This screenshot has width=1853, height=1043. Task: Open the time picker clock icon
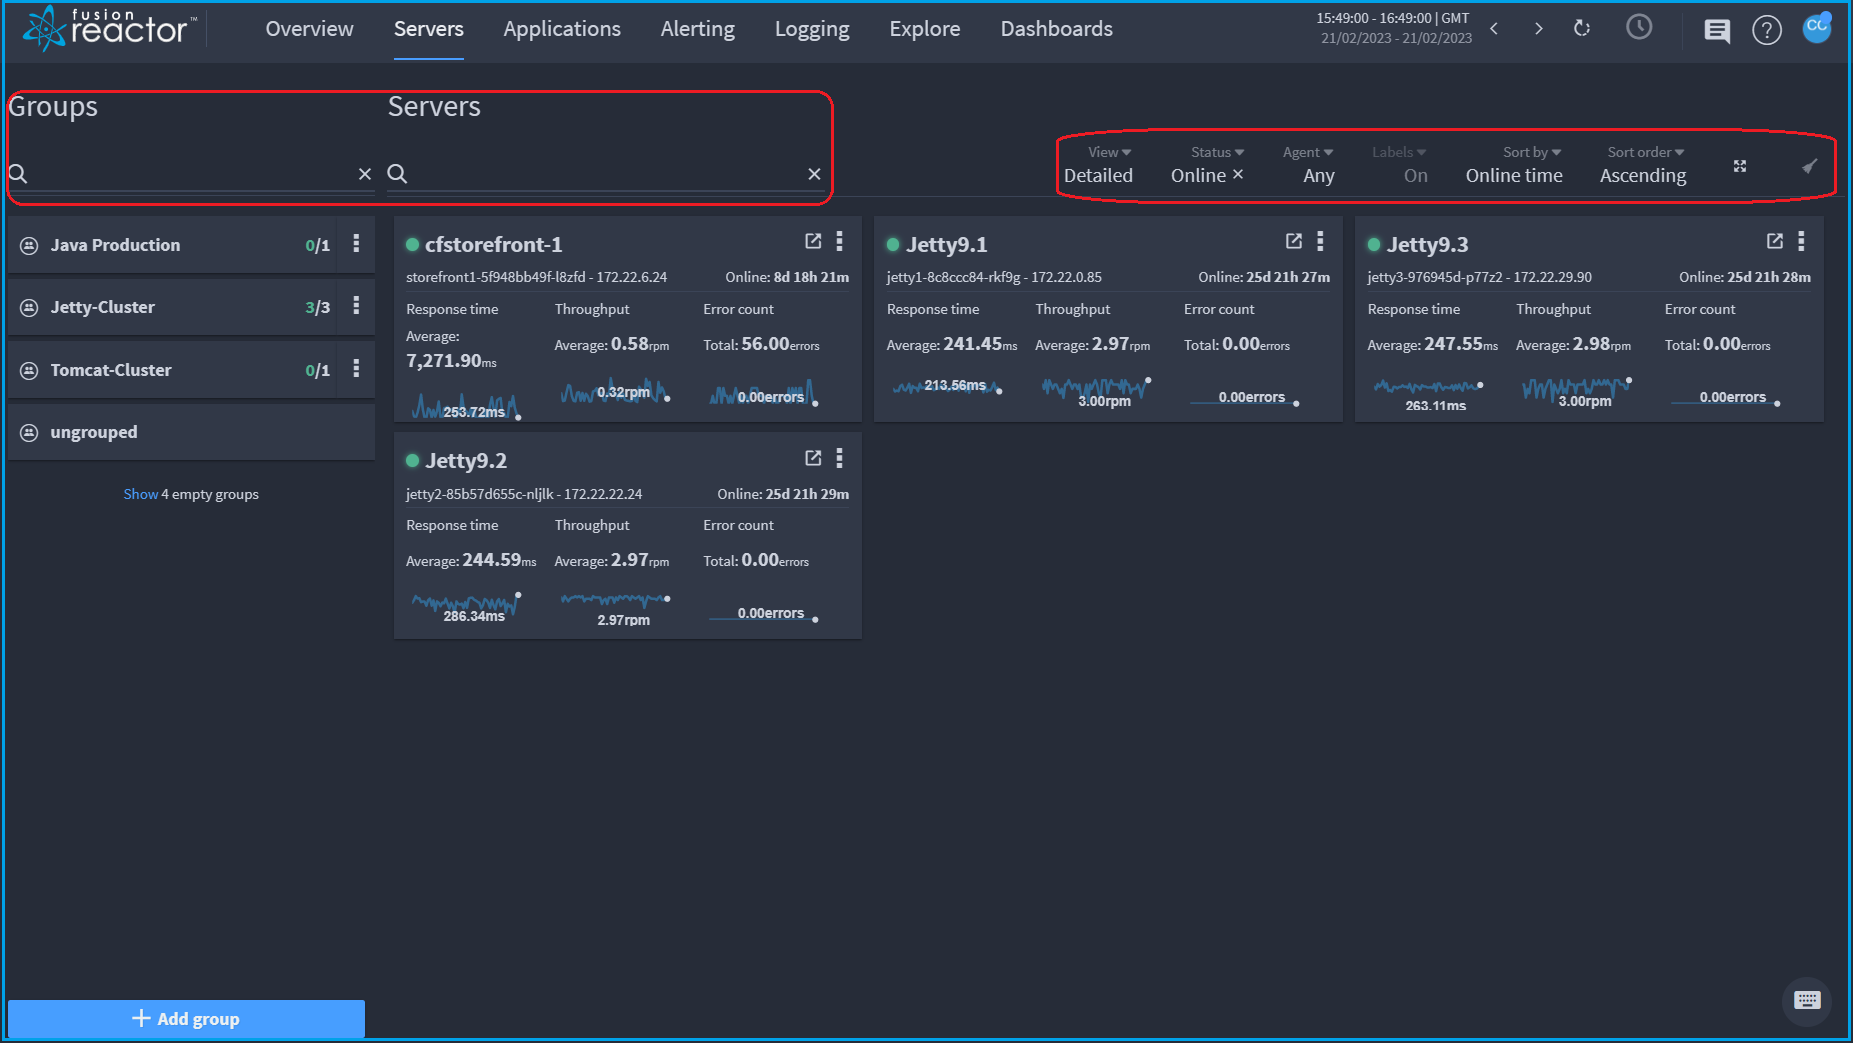click(x=1639, y=27)
